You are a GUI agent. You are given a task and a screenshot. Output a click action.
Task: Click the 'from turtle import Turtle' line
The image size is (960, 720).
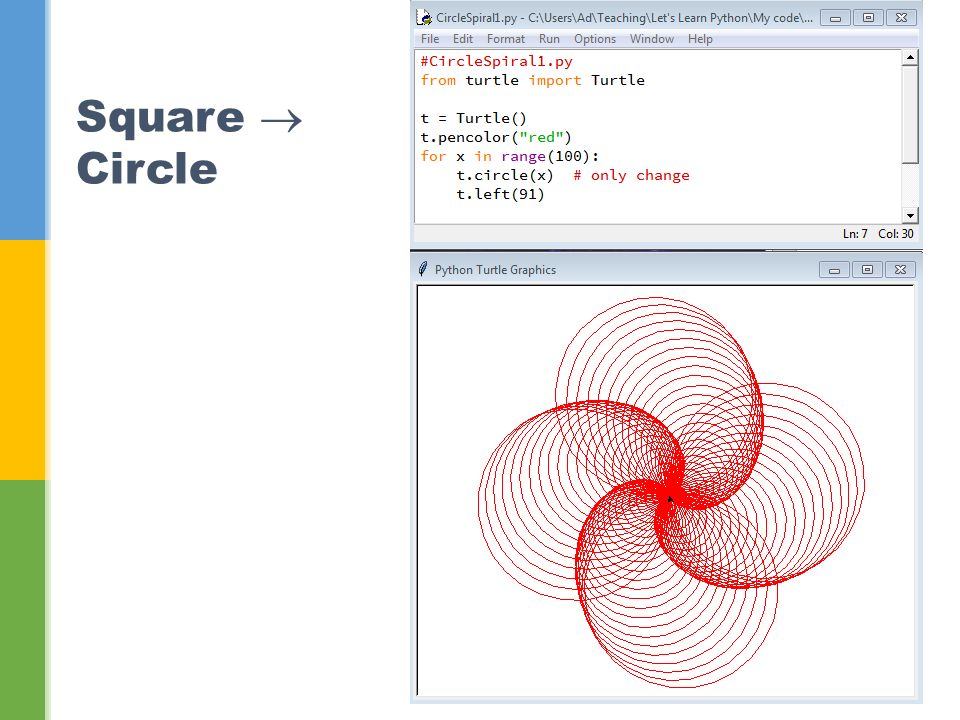click(x=532, y=80)
